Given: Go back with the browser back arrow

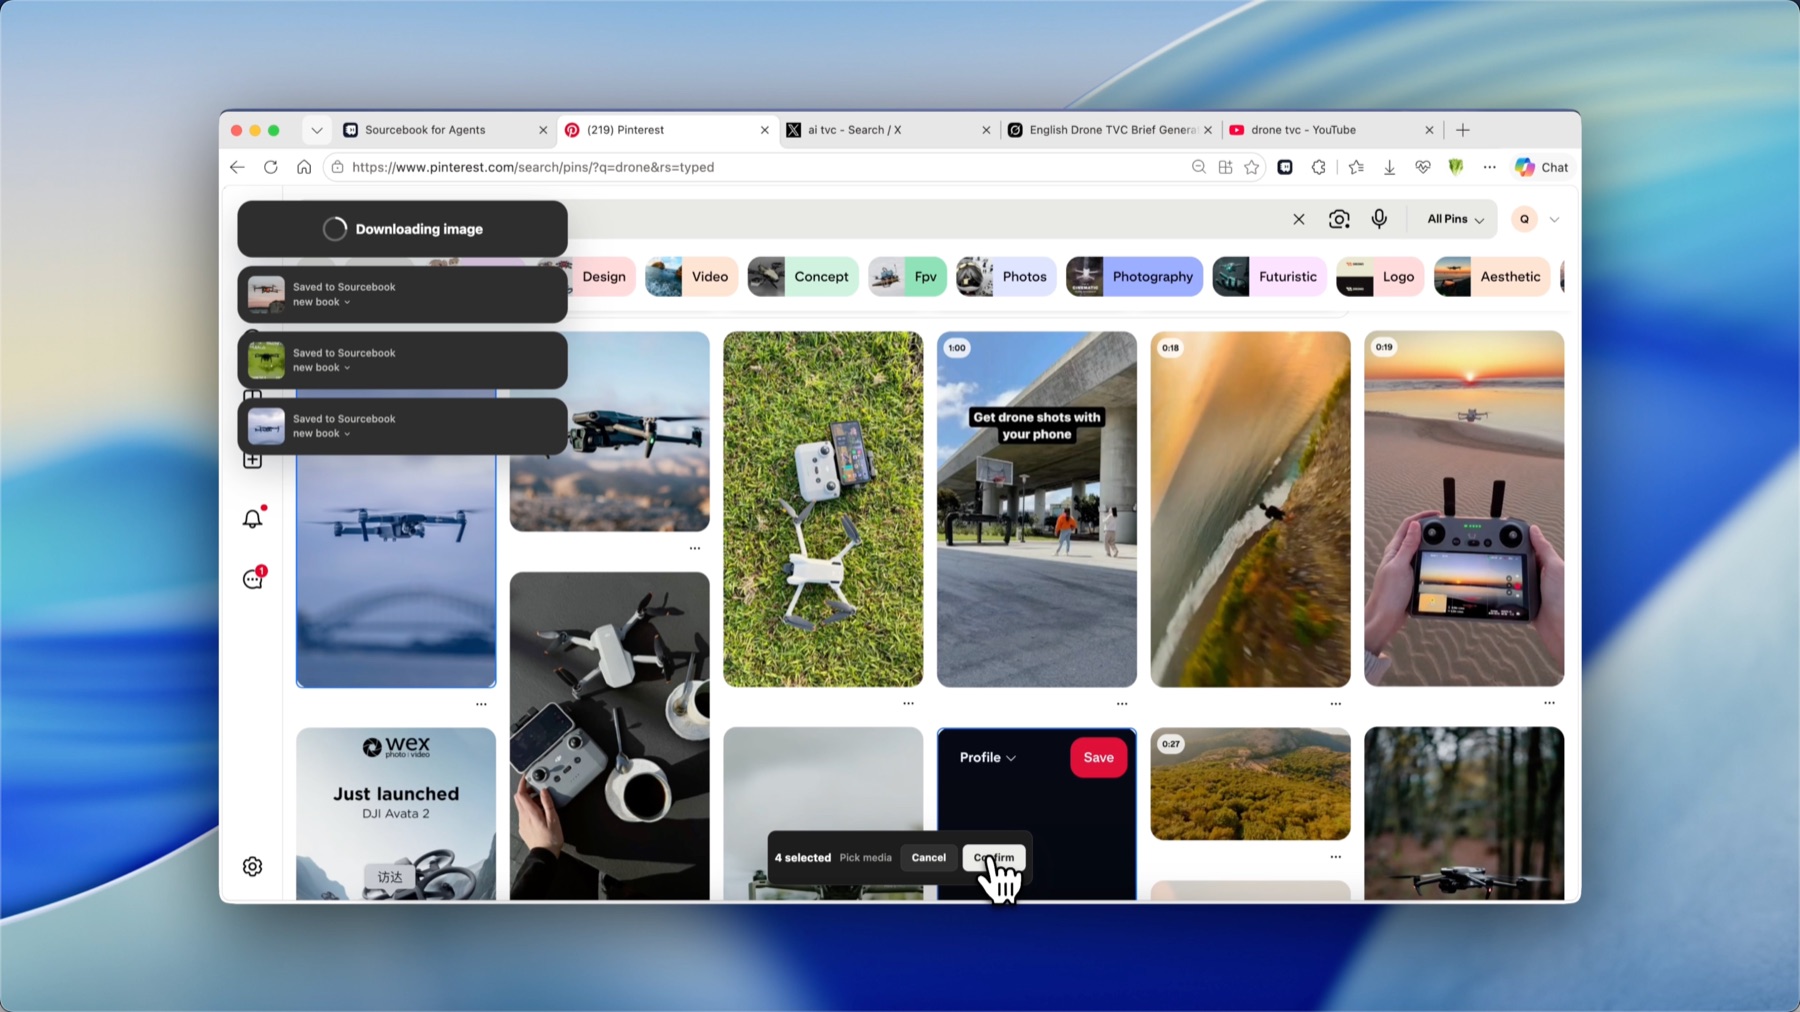Looking at the screenshot, I should (x=237, y=167).
